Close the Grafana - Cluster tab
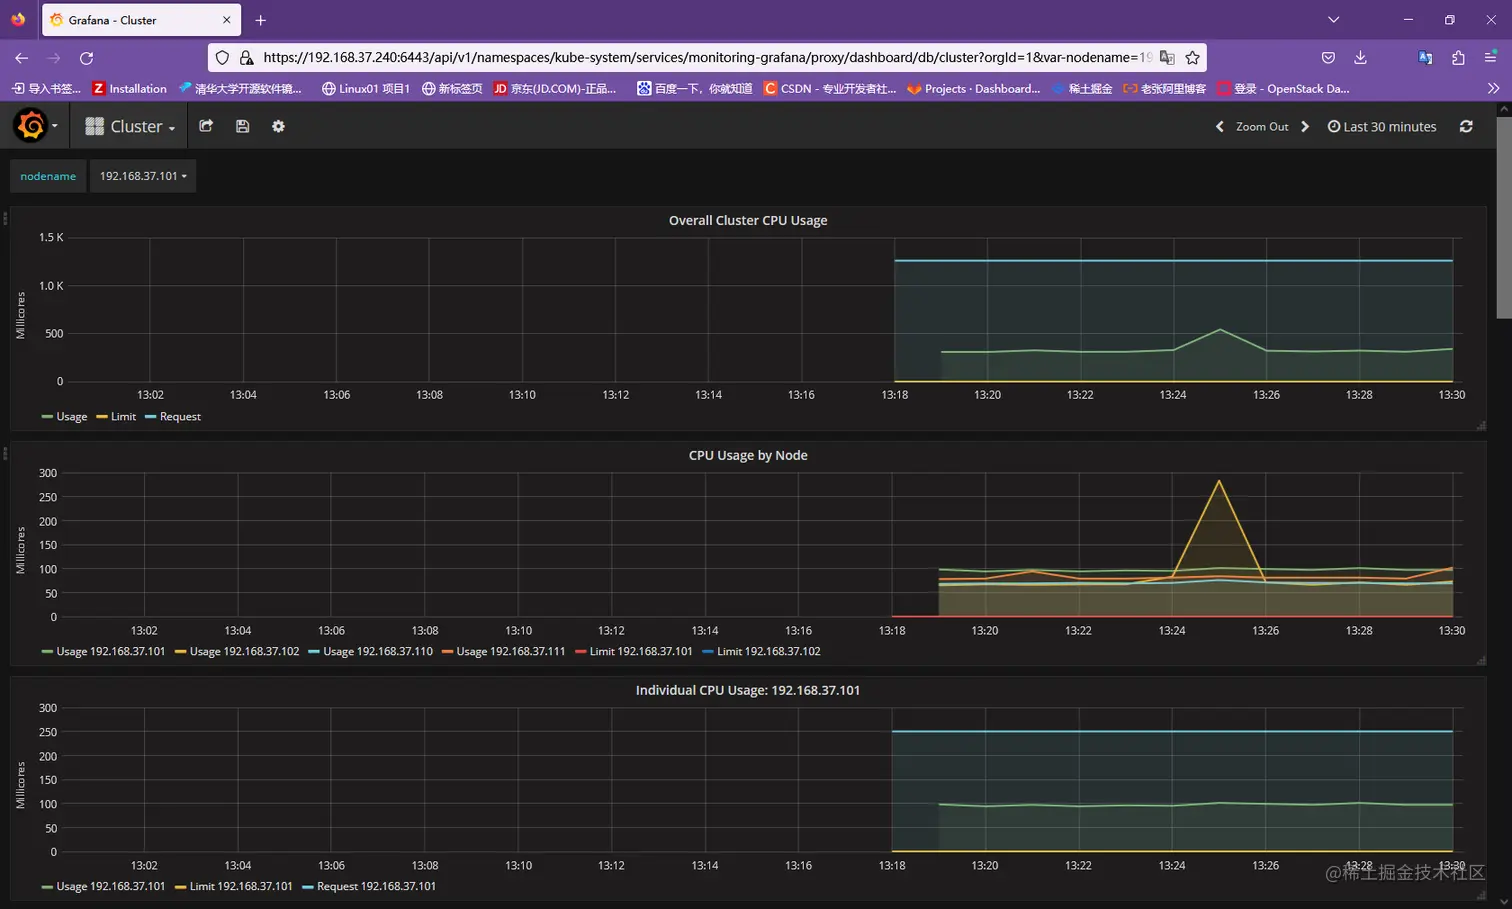1512x909 pixels. (227, 20)
